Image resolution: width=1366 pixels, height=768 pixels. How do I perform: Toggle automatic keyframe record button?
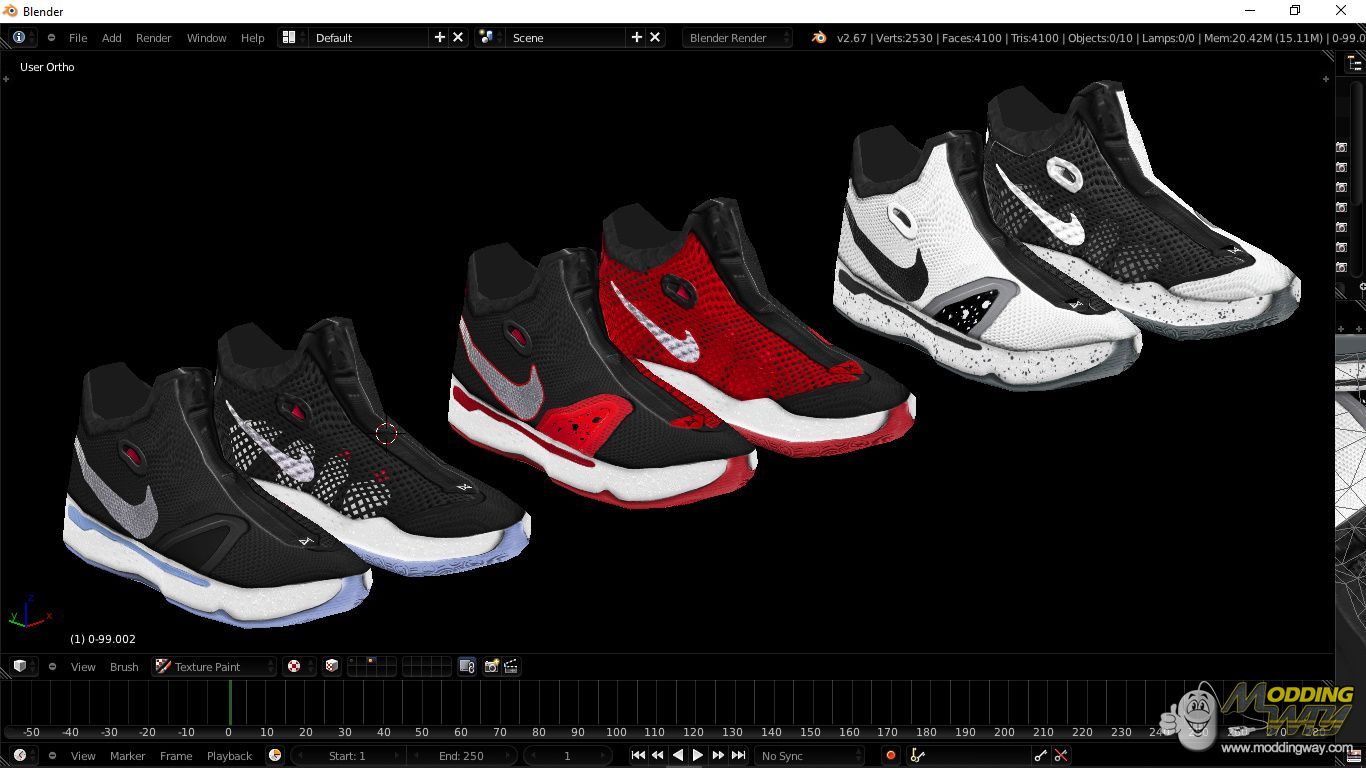(890, 756)
